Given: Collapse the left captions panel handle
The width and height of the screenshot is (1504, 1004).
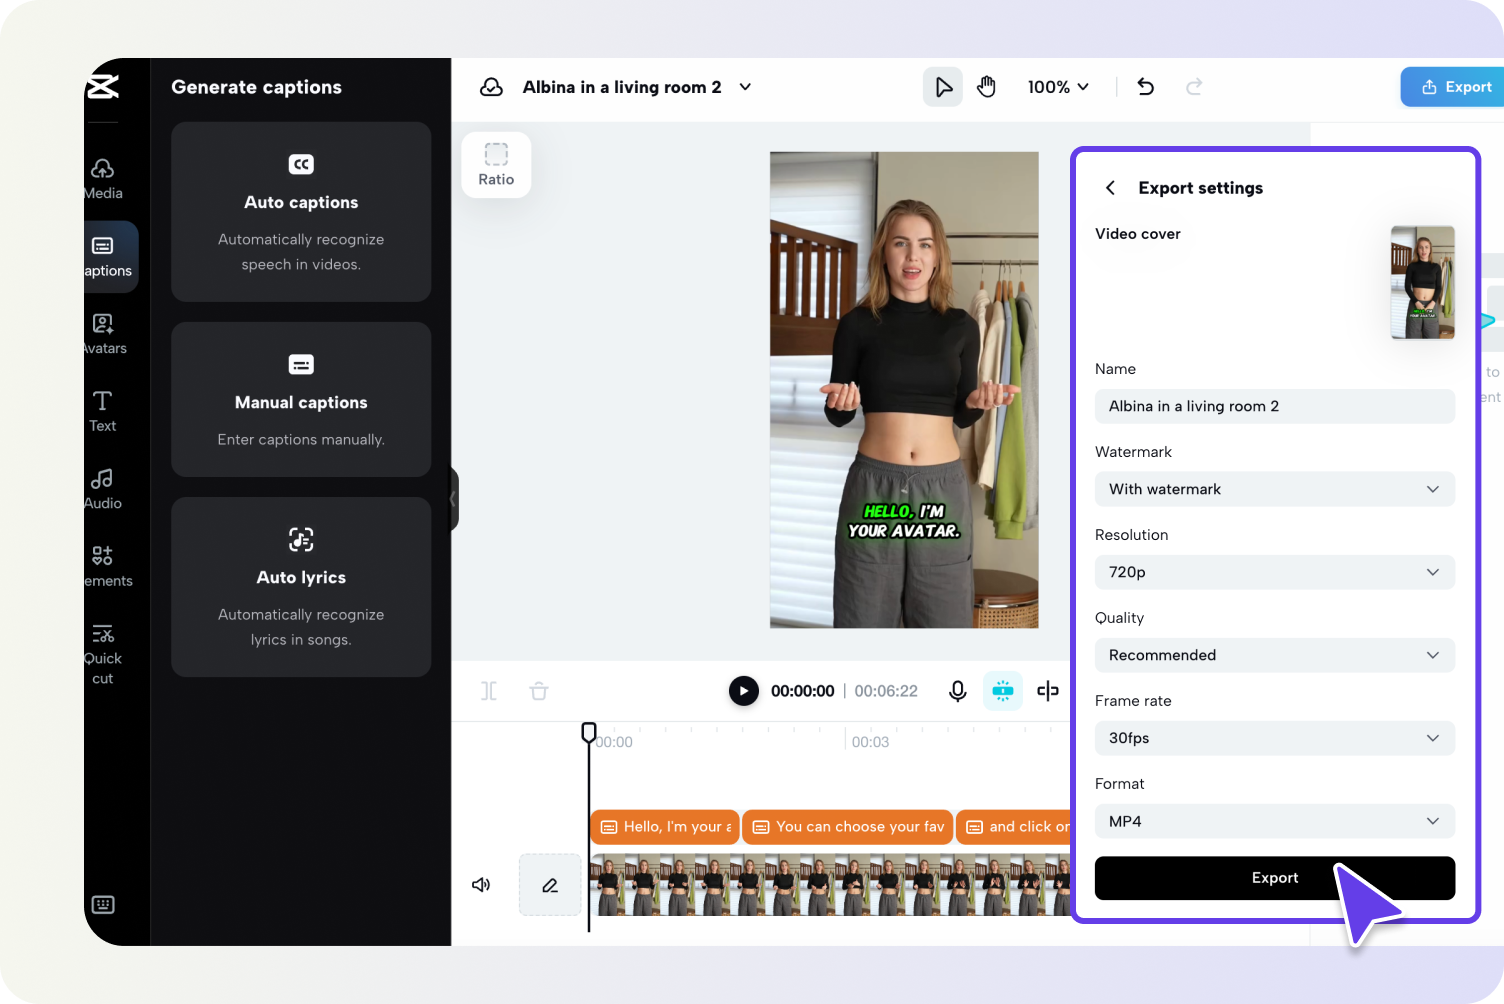Looking at the screenshot, I should pyautogui.click(x=453, y=499).
